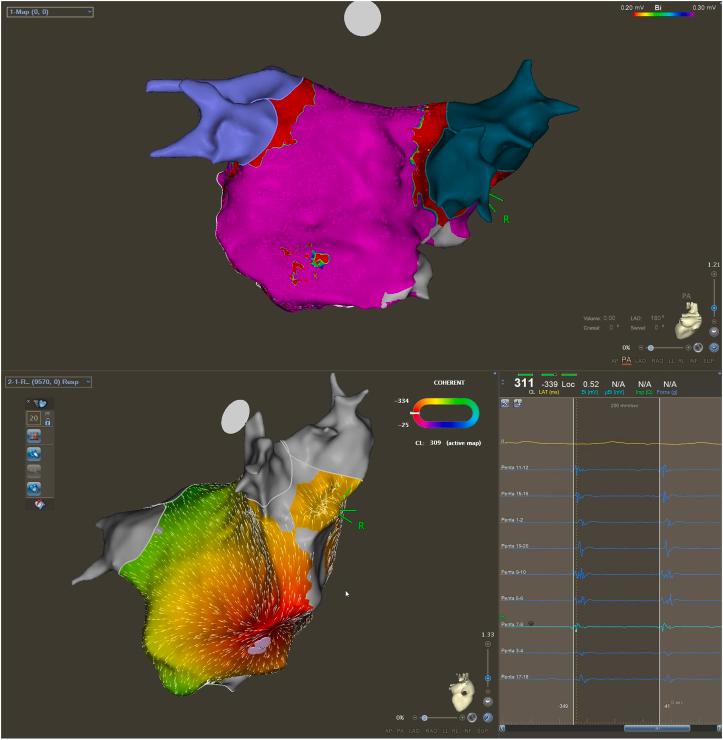
Task: Click the lock icon in map tools
Action: click(46, 421)
